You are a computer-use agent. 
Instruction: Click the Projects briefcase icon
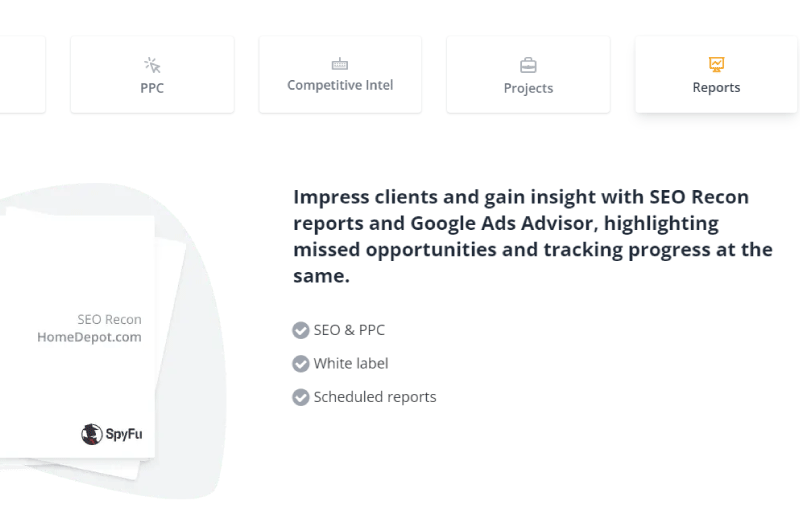coord(528,65)
